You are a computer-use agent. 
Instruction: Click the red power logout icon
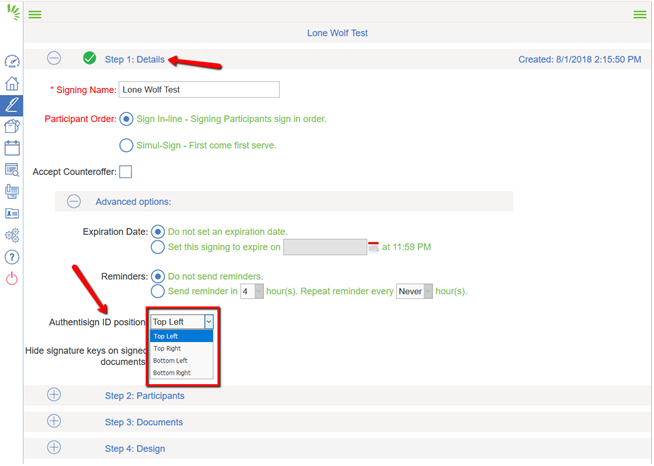coord(12,279)
